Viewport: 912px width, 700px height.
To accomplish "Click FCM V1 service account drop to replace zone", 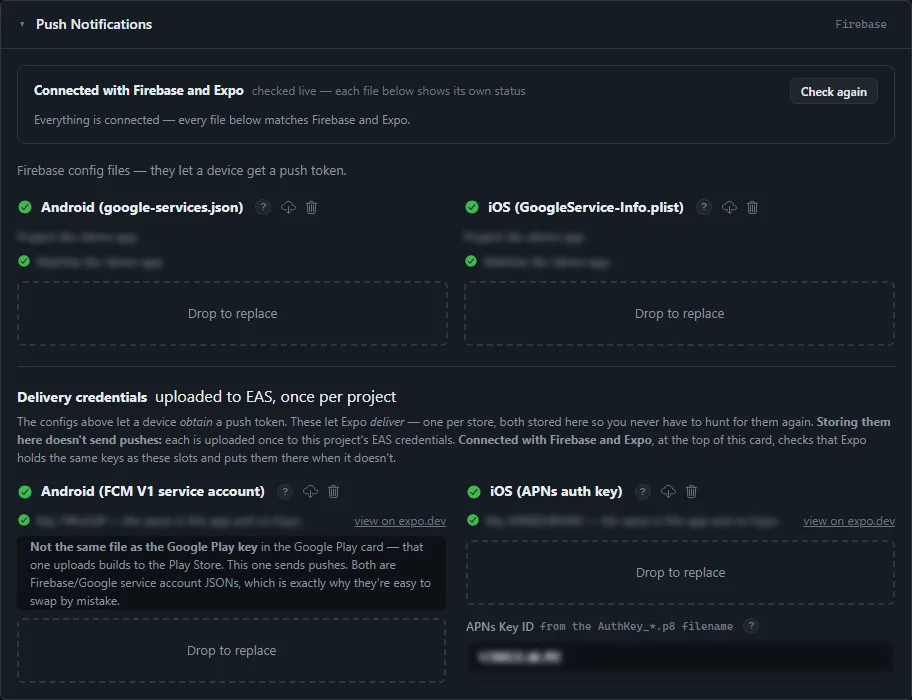I will 231,651.
